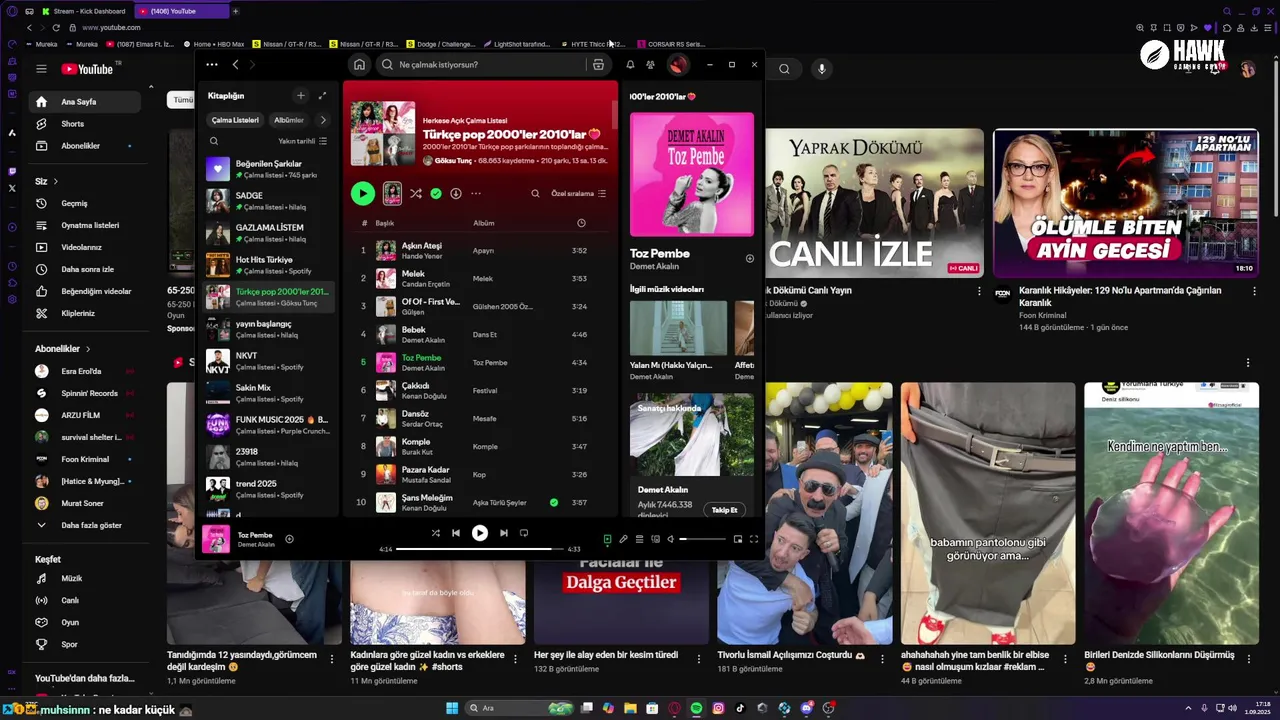Open Yakın tarihli sort dropdown

click(x=302, y=141)
